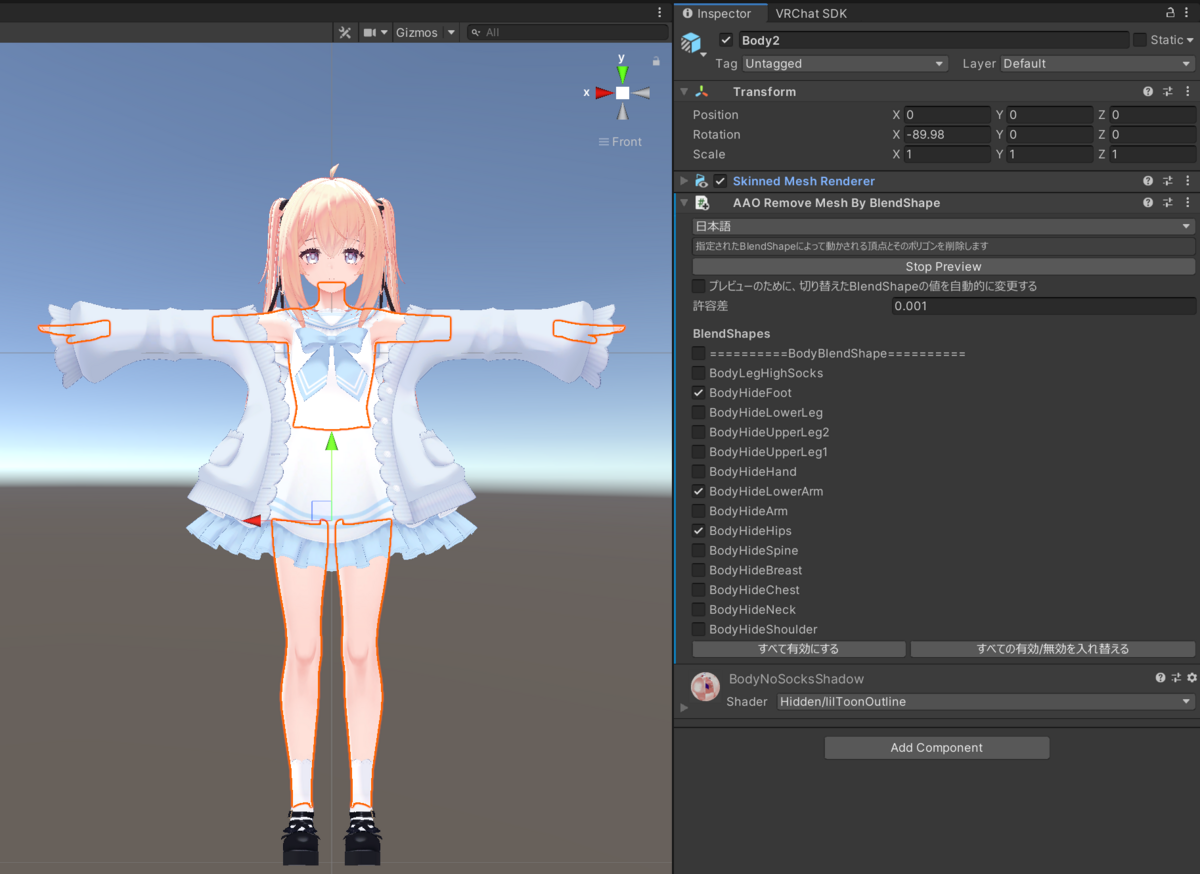The height and width of the screenshot is (874, 1200).
Task: Collapse the Transform component foldout
Action: pyautogui.click(x=684, y=92)
